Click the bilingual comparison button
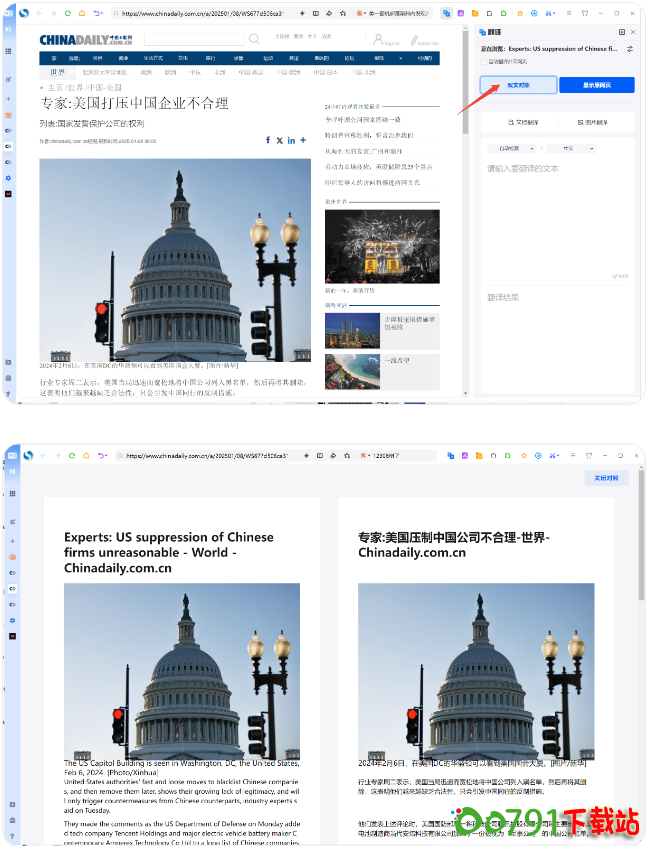649x846 pixels. pyautogui.click(x=518, y=85)
